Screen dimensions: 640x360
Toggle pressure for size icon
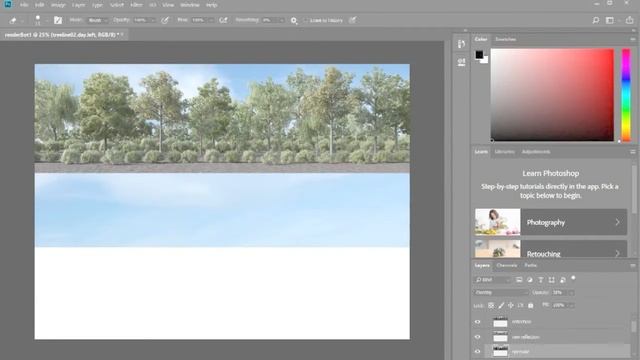click(353, 20)
